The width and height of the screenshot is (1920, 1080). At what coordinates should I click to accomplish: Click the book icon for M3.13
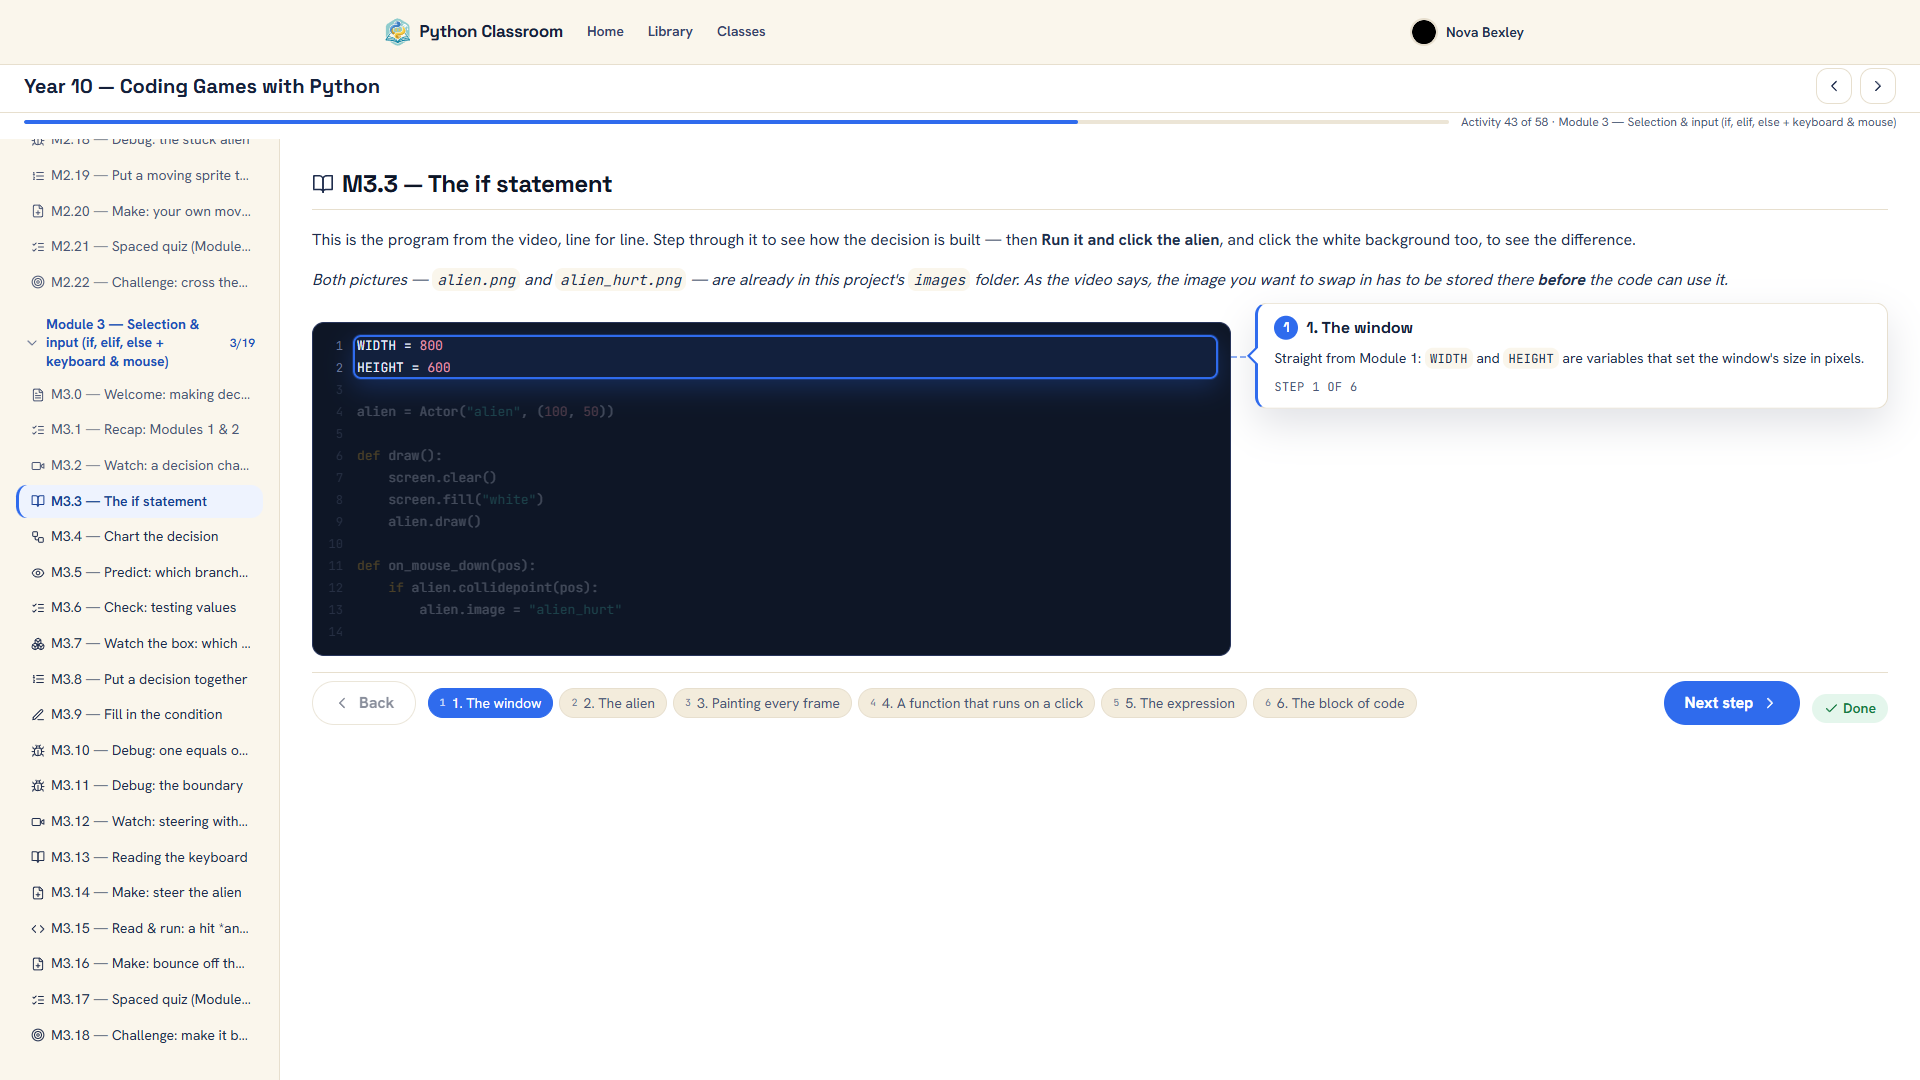click(38, 857)
